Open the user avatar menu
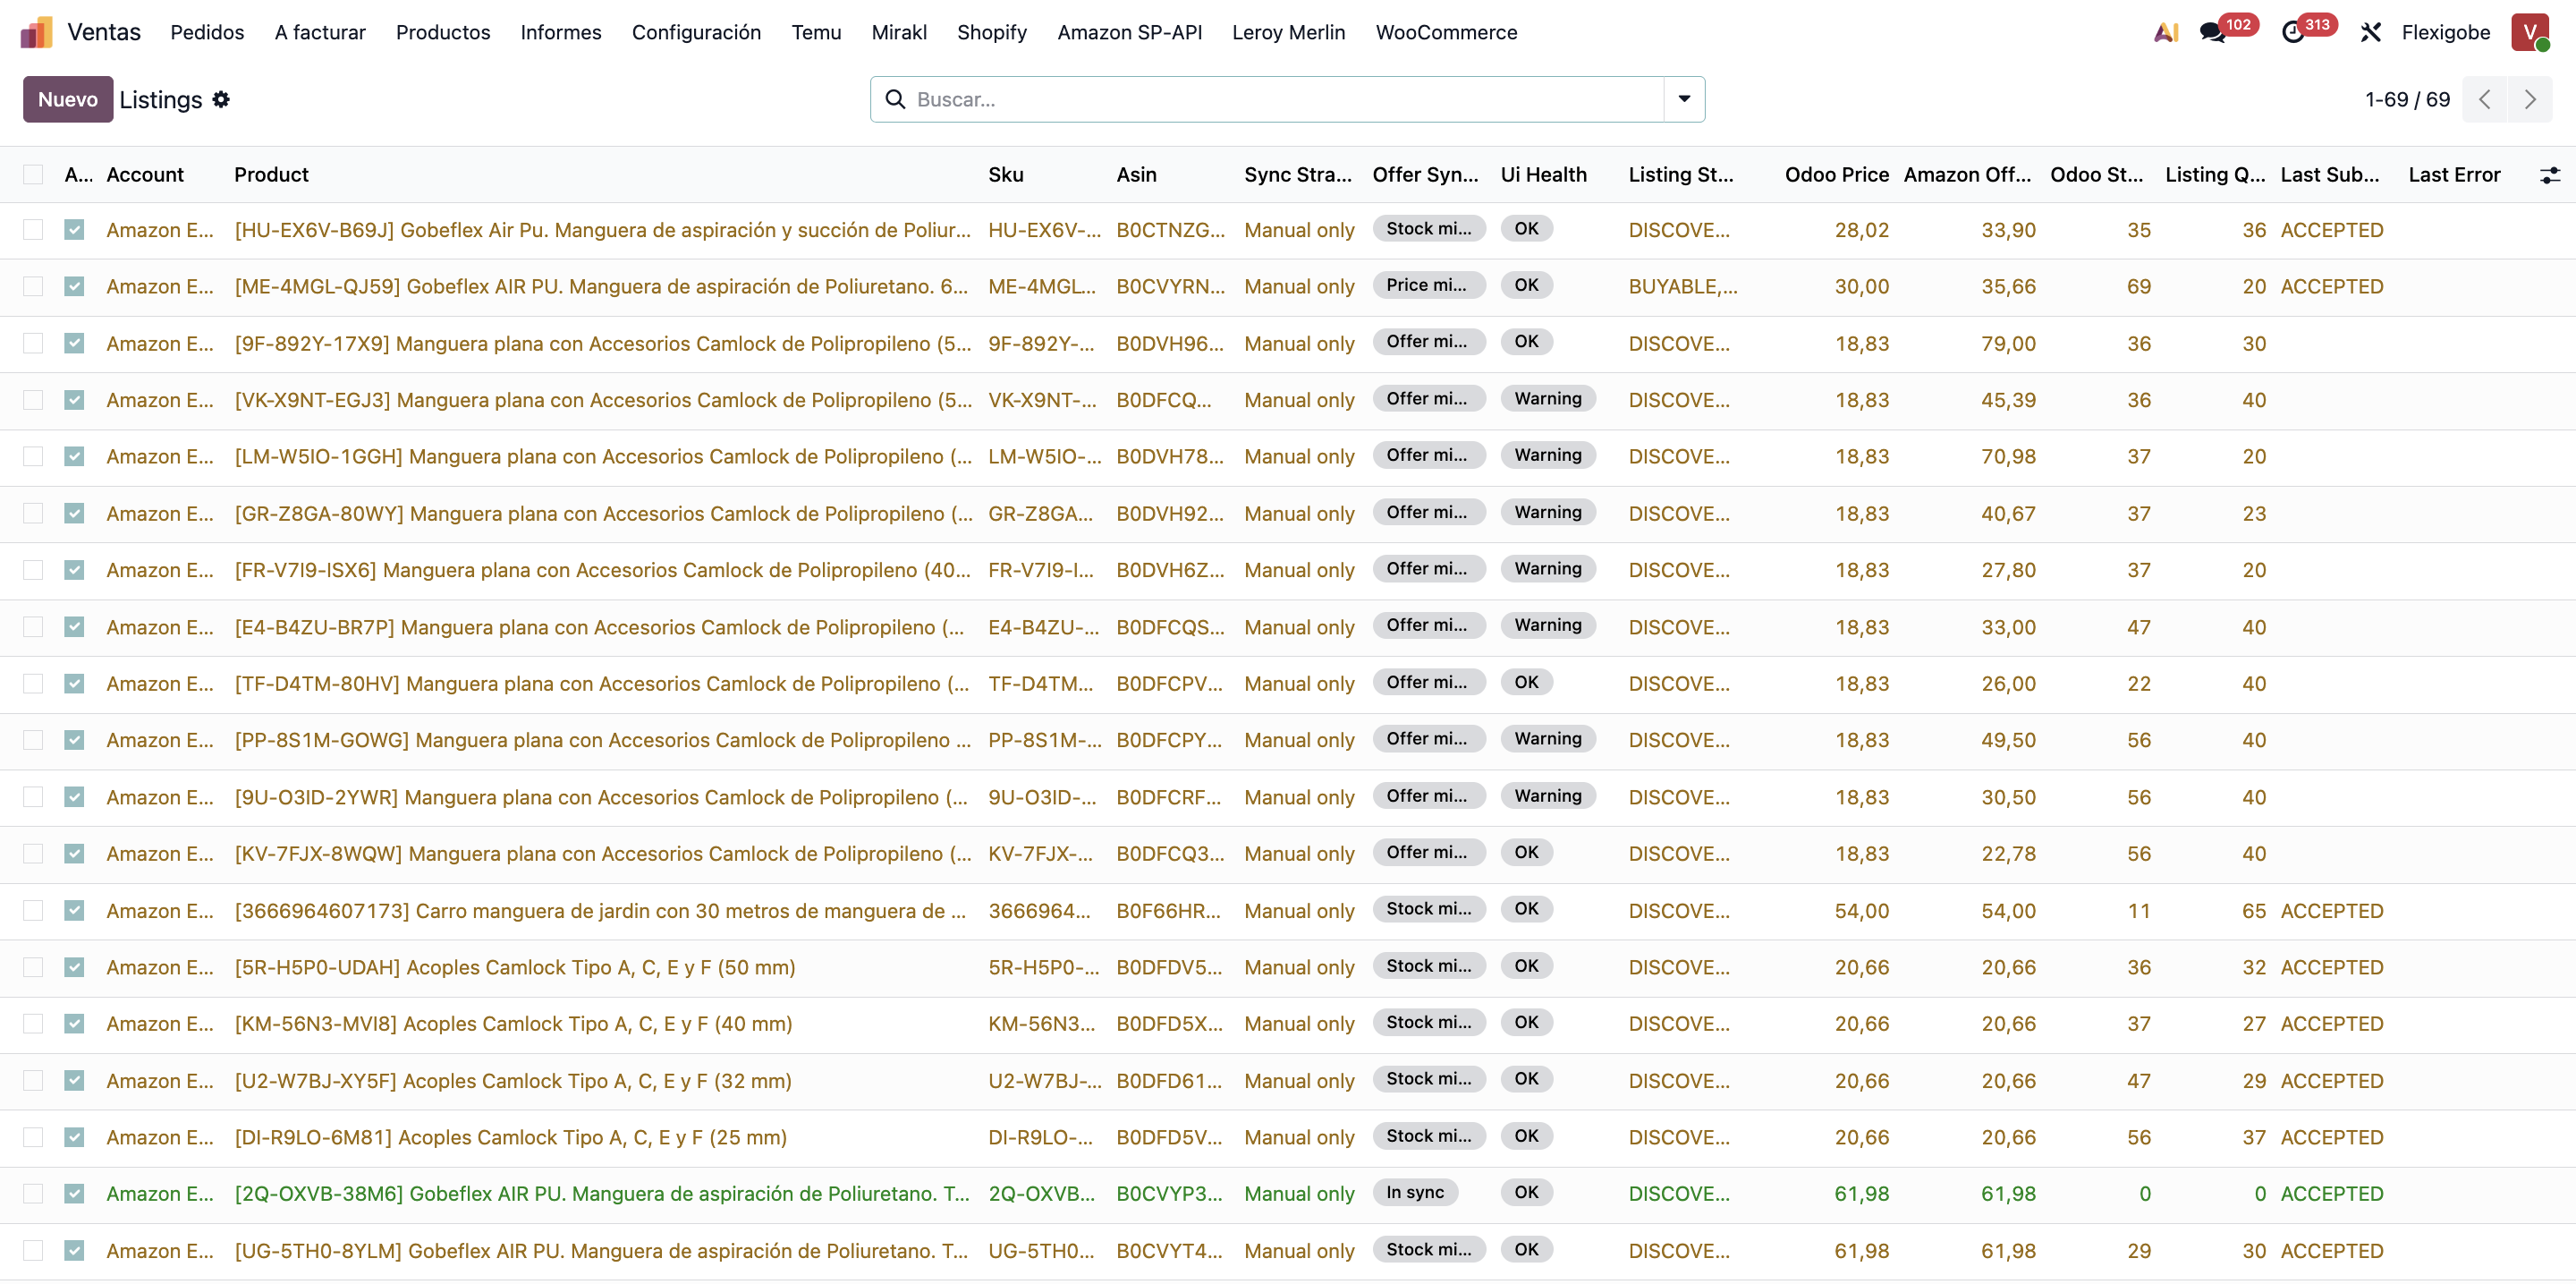The height and width of the screenshot is (1284, 2576). tap(2530, 32)
